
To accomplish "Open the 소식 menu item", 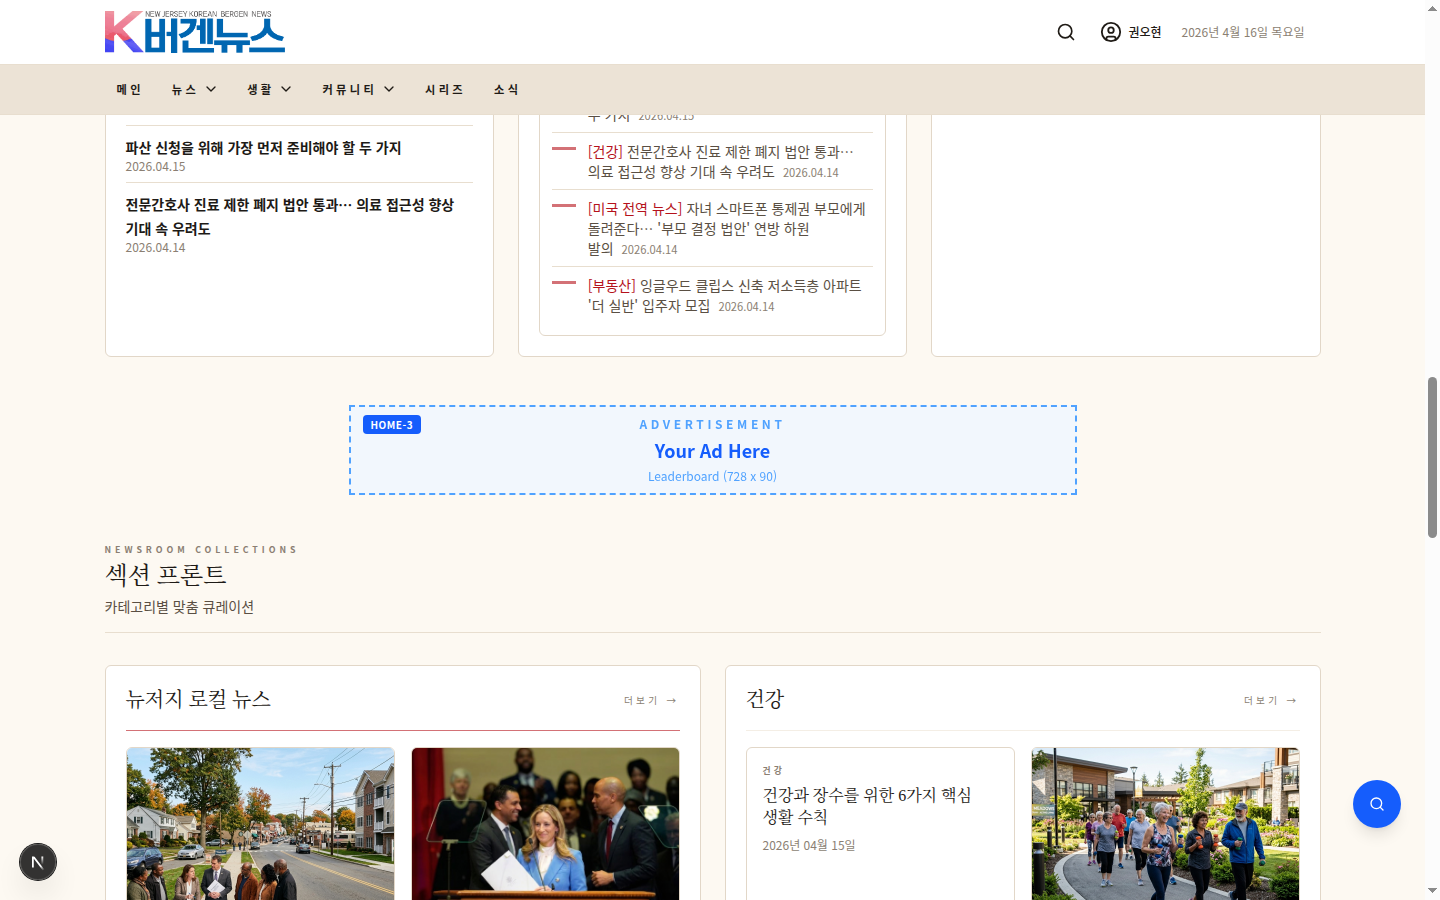I will point(506,89).
